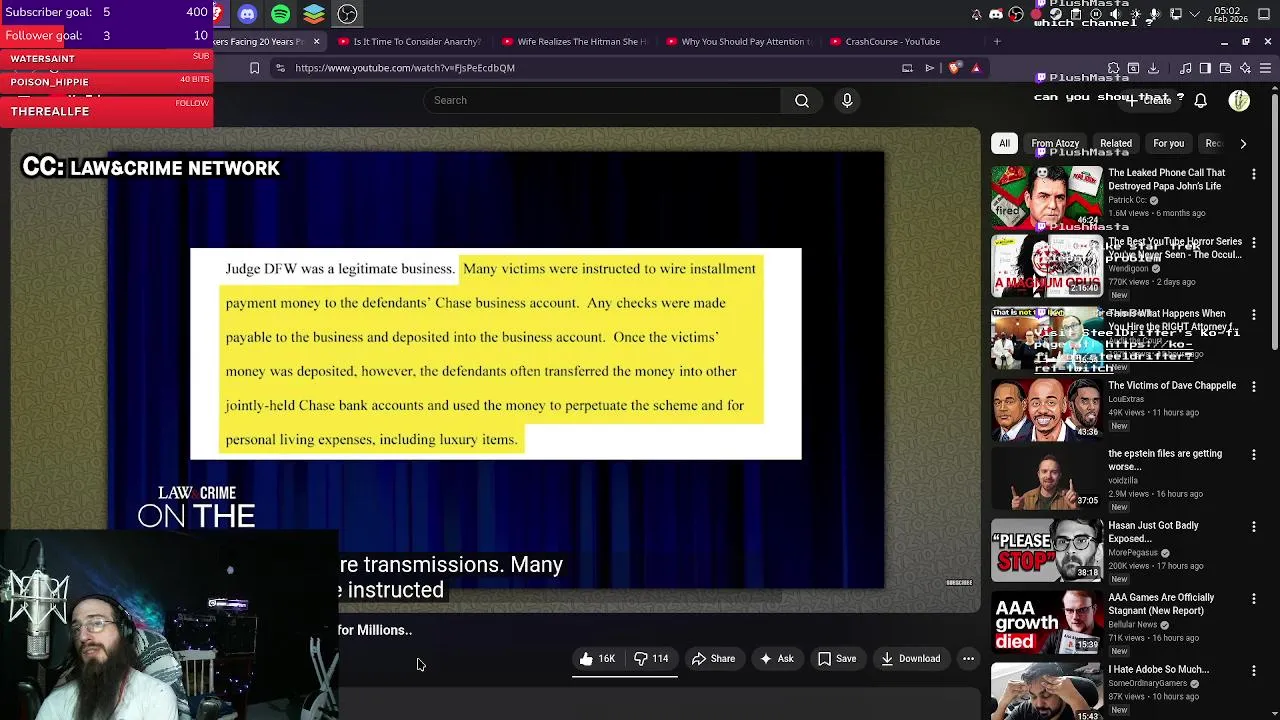Open The Leaked Phone Call video thumbnail
1280x720 pixels.
pos(1046,196)
